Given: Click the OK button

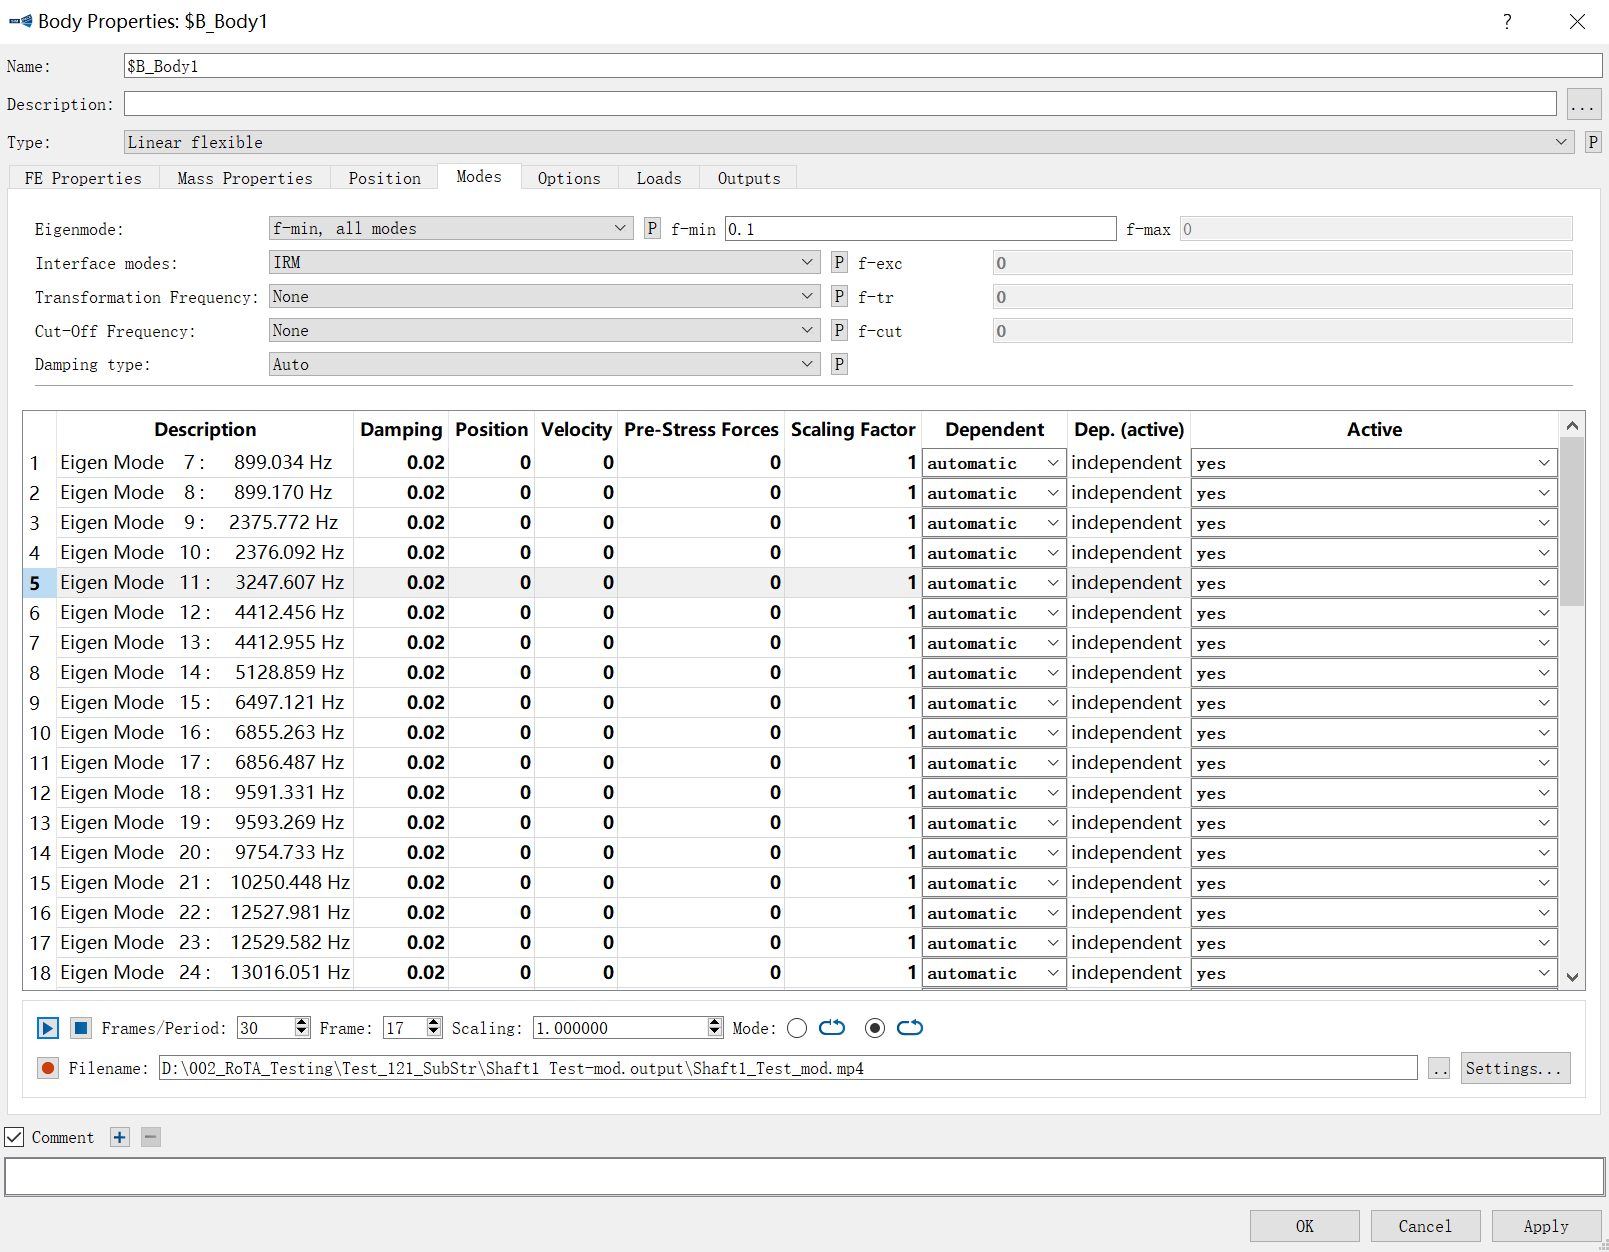Looking at the screenshot, I should (1305, 1226).
